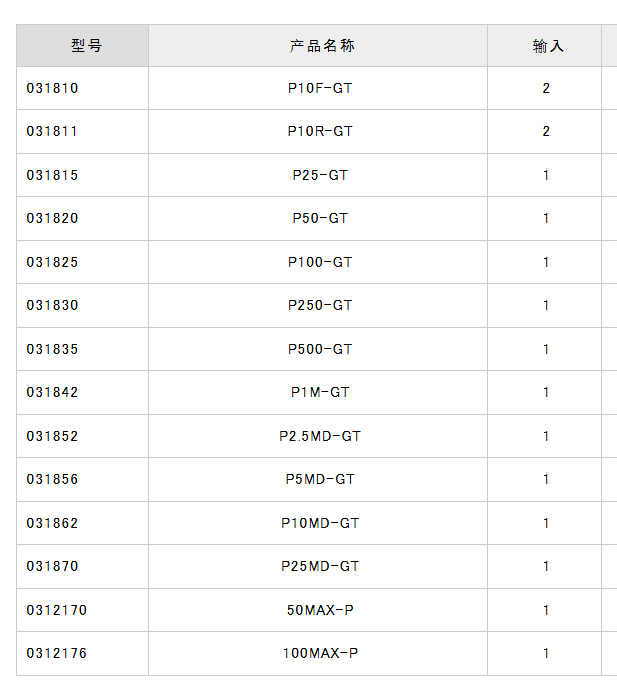
Task: Click product name P10F-GT
Action: point(320,88)
